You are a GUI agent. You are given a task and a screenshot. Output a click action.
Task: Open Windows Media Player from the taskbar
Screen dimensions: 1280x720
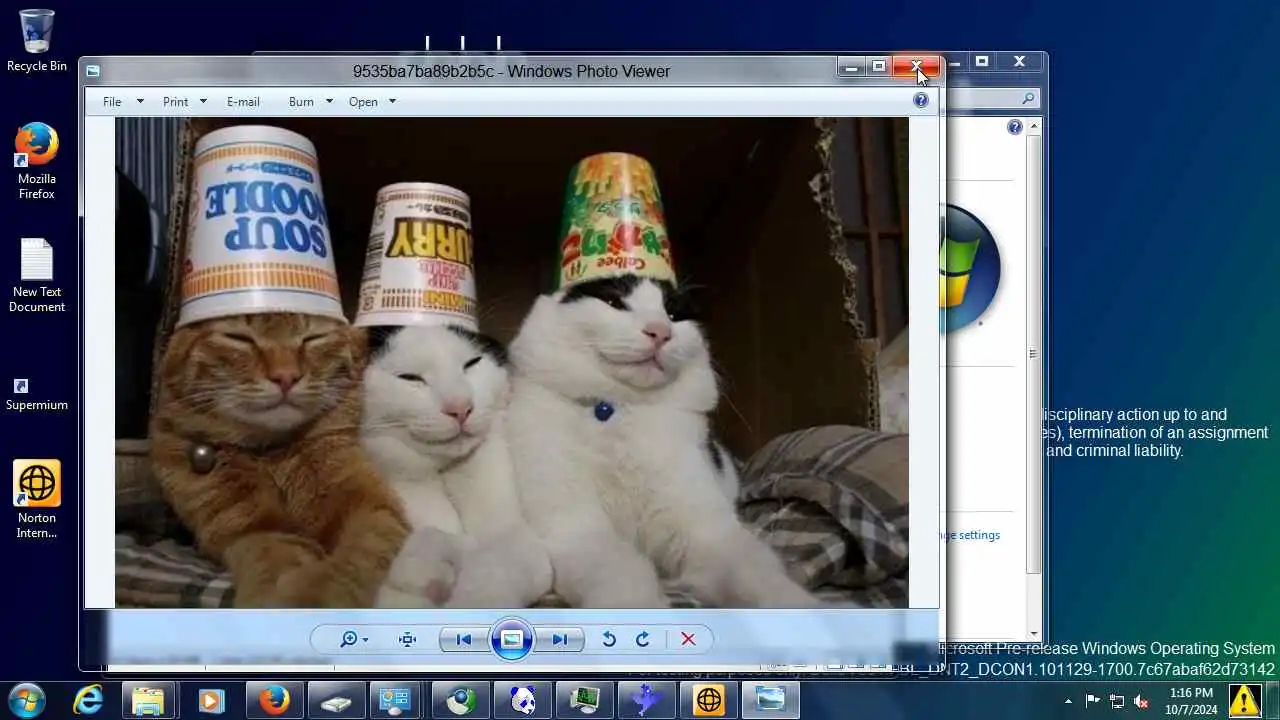tap(211, 700)
